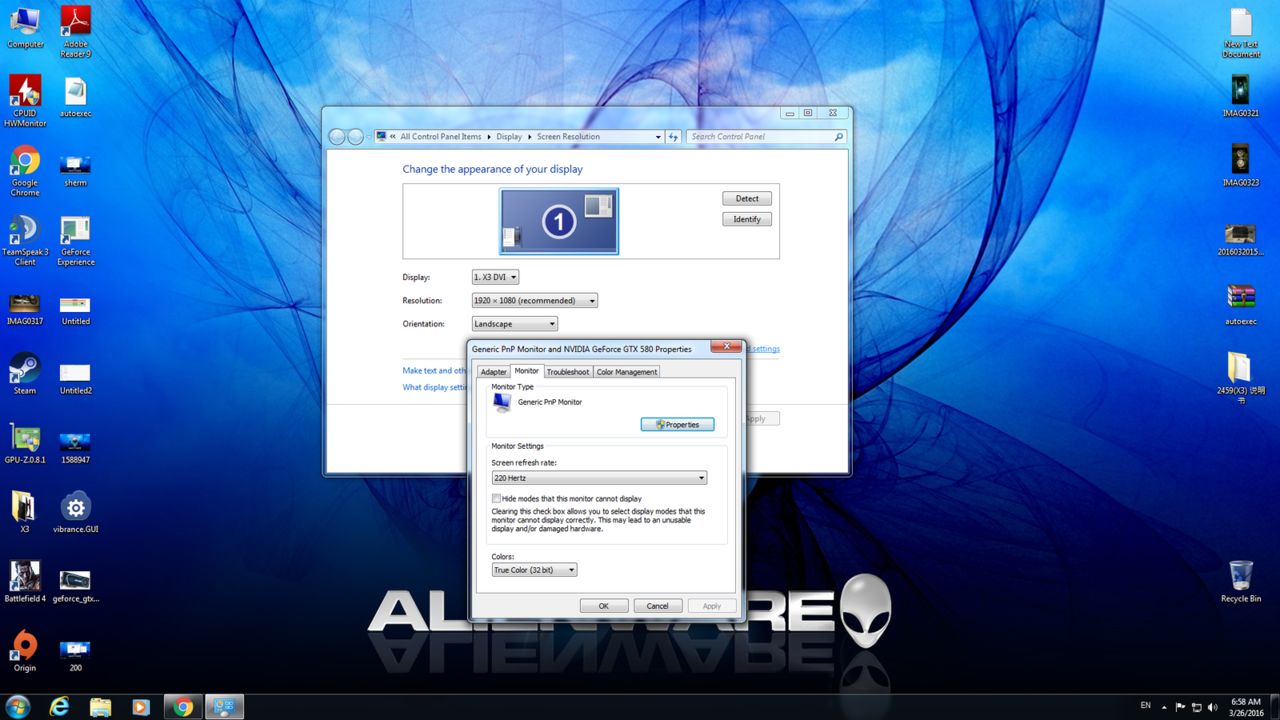Click the Detect button
The width and height of the screenshot is (1280, 720).
747,199
